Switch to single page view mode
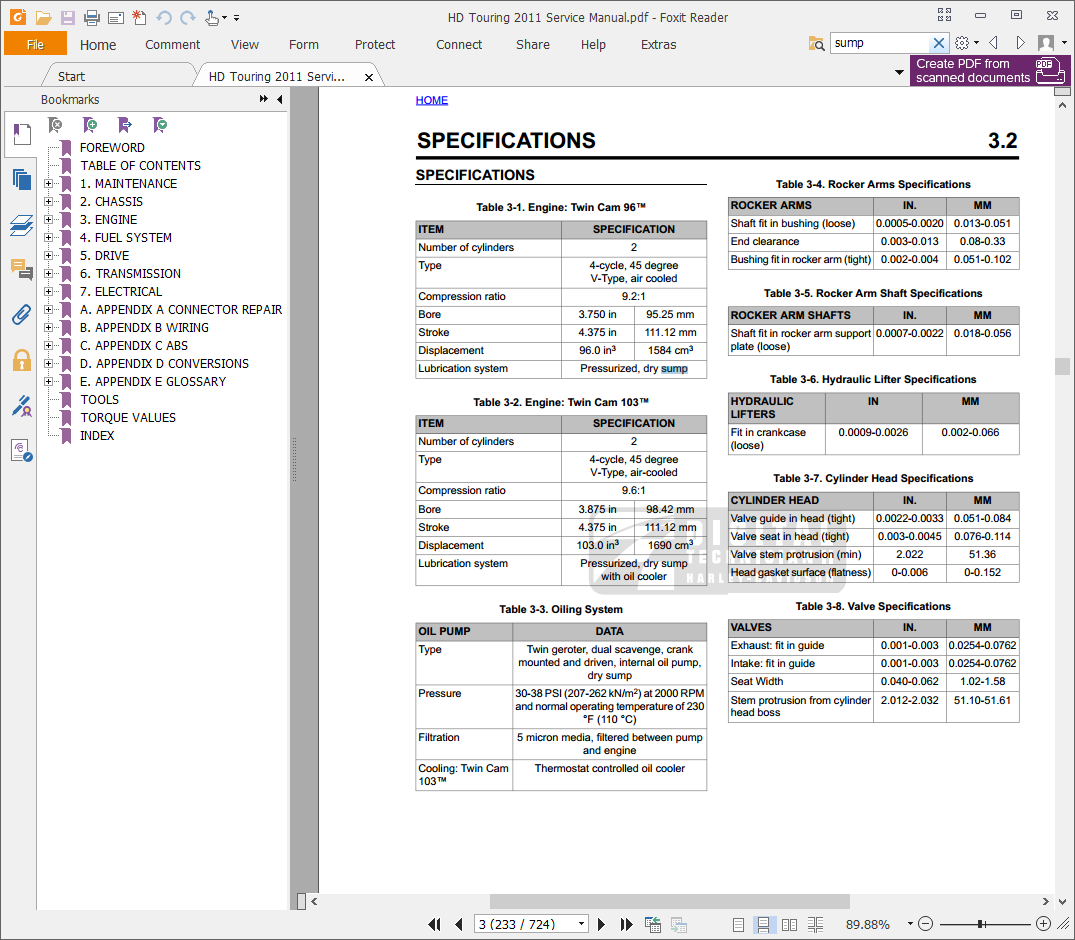This screenshot has height=940, width=1075. point(737,924)
